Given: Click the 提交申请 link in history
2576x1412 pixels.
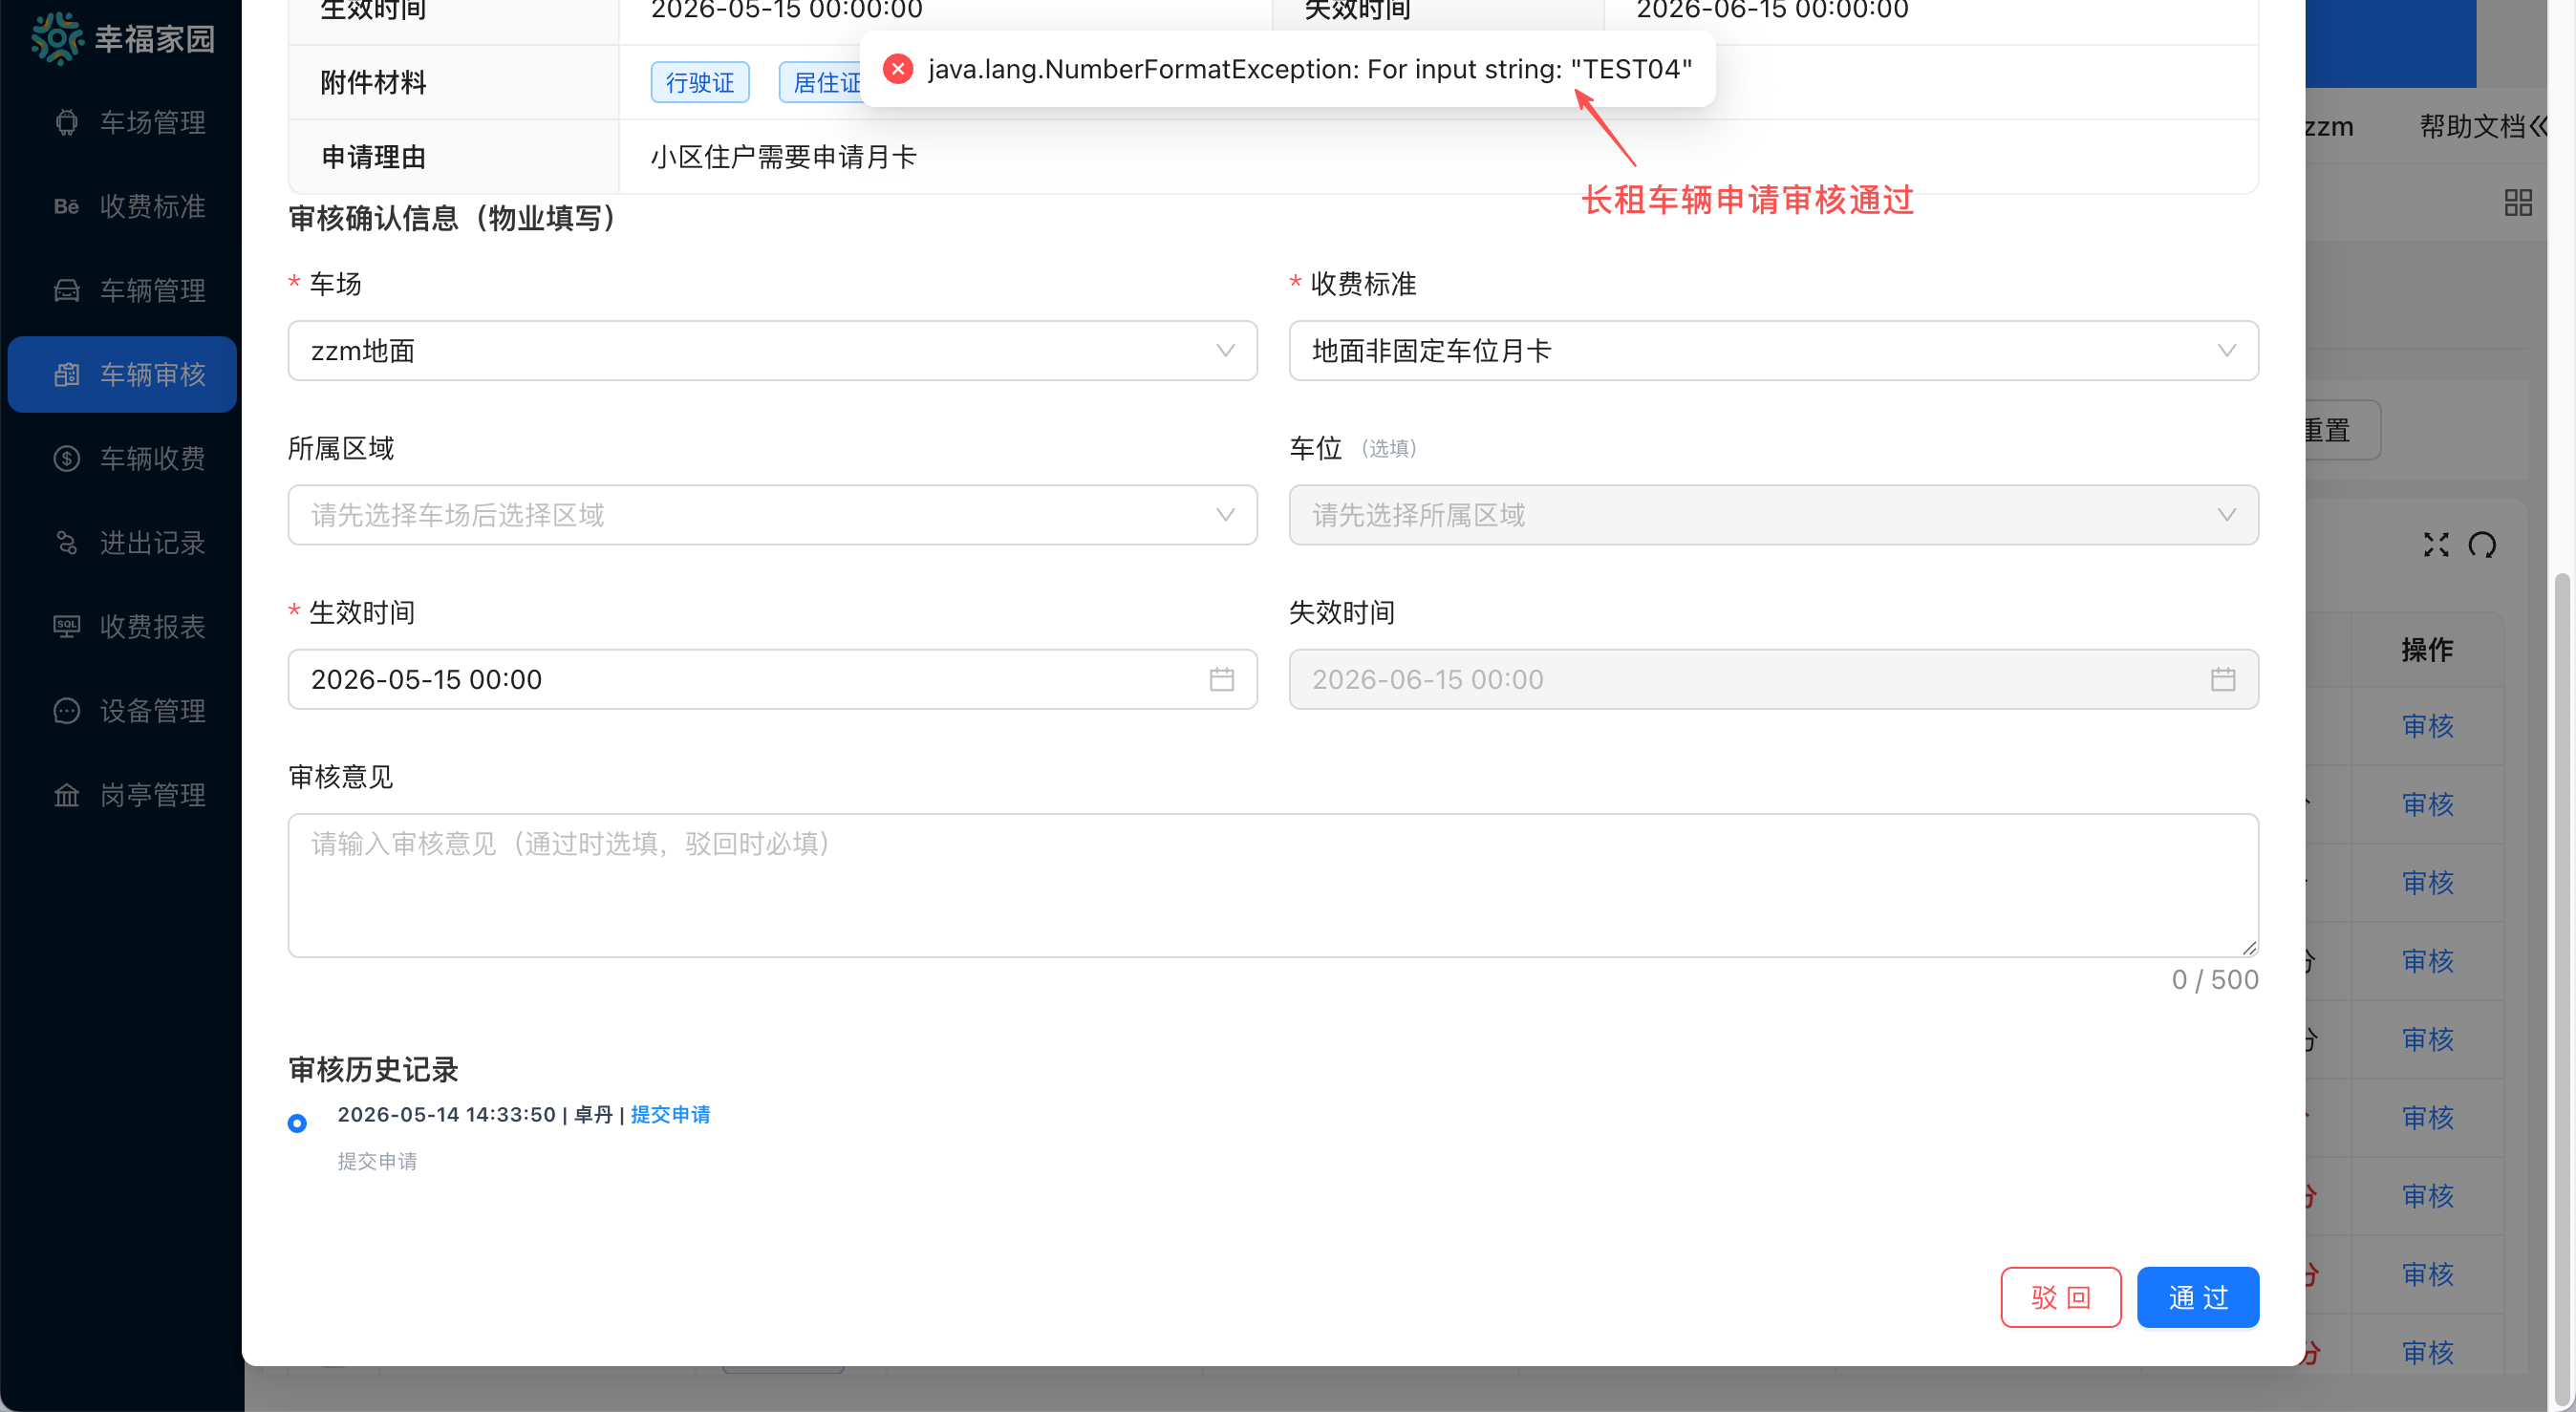Looking at the screenshot, I should click(670, 1114).
